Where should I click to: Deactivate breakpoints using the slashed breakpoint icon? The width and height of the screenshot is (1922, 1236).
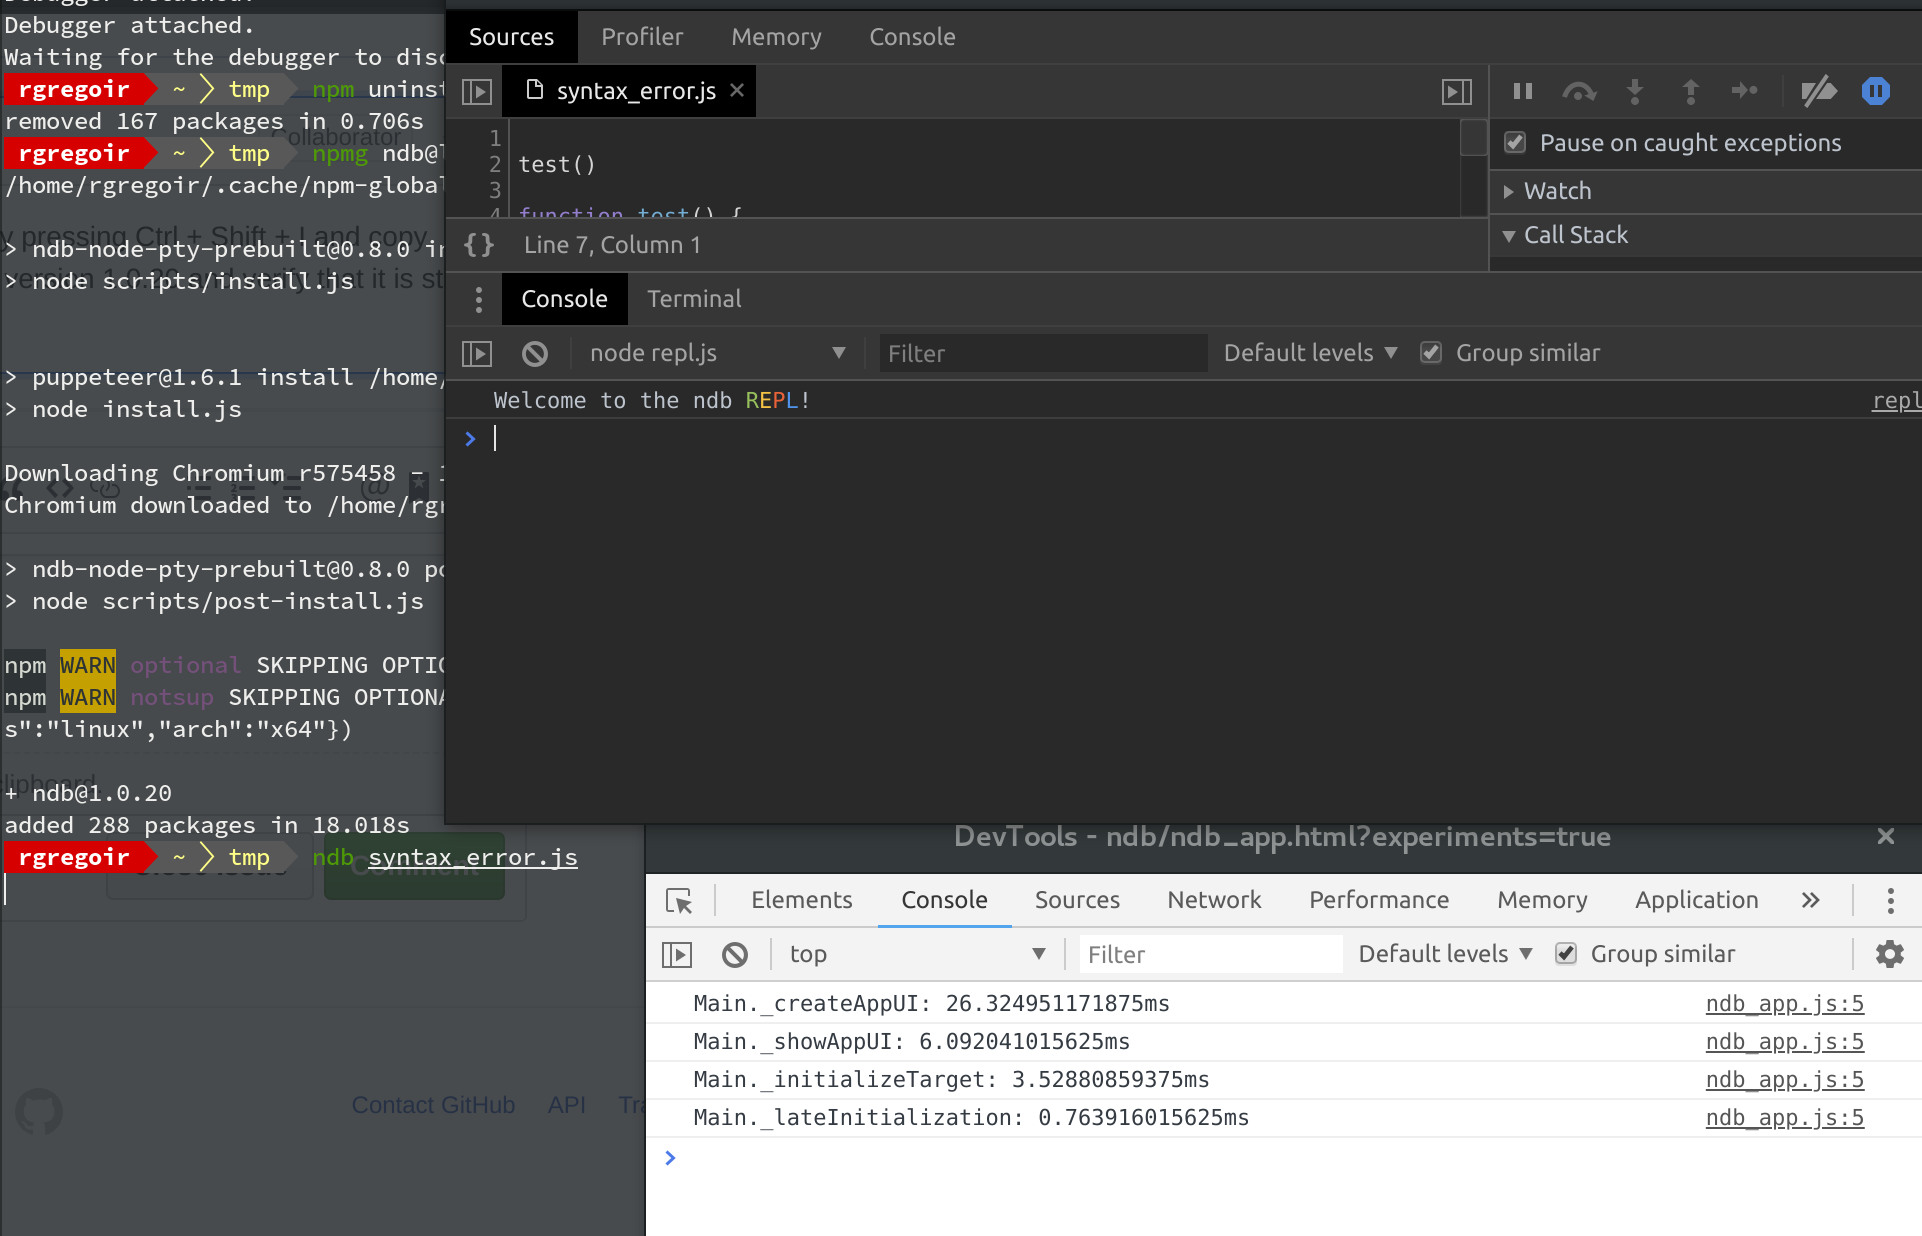(x=1818, y=91)
